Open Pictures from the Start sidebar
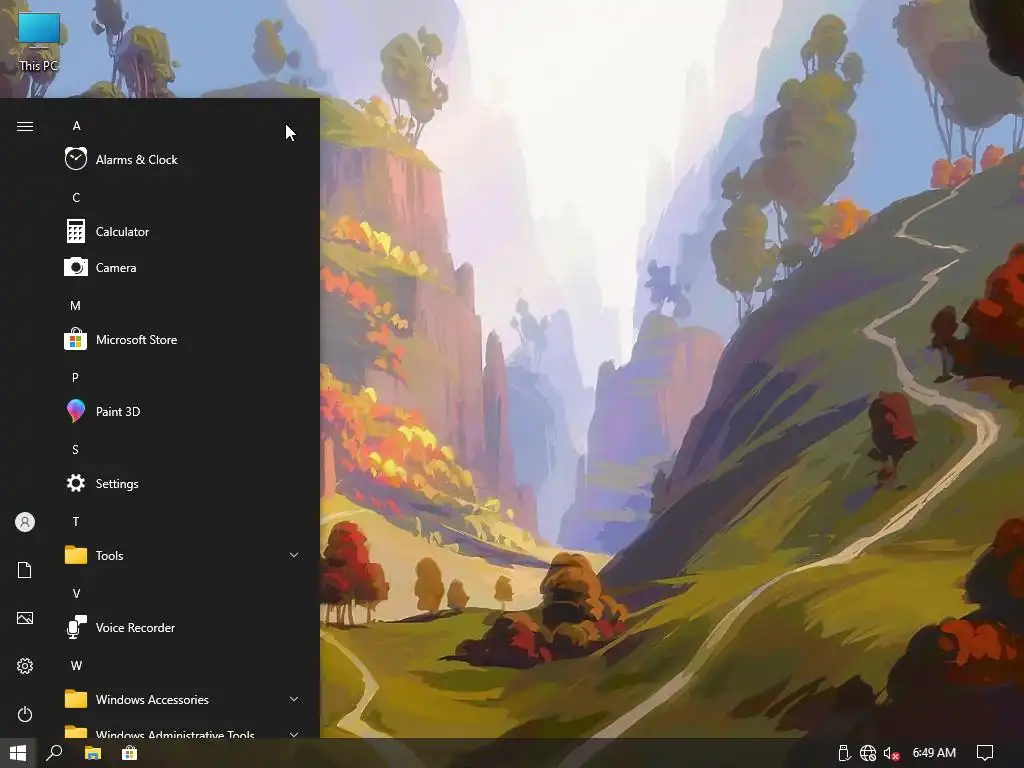This screenshot has width=1024, height=768. pyautogui.click(x=25, y=618)
